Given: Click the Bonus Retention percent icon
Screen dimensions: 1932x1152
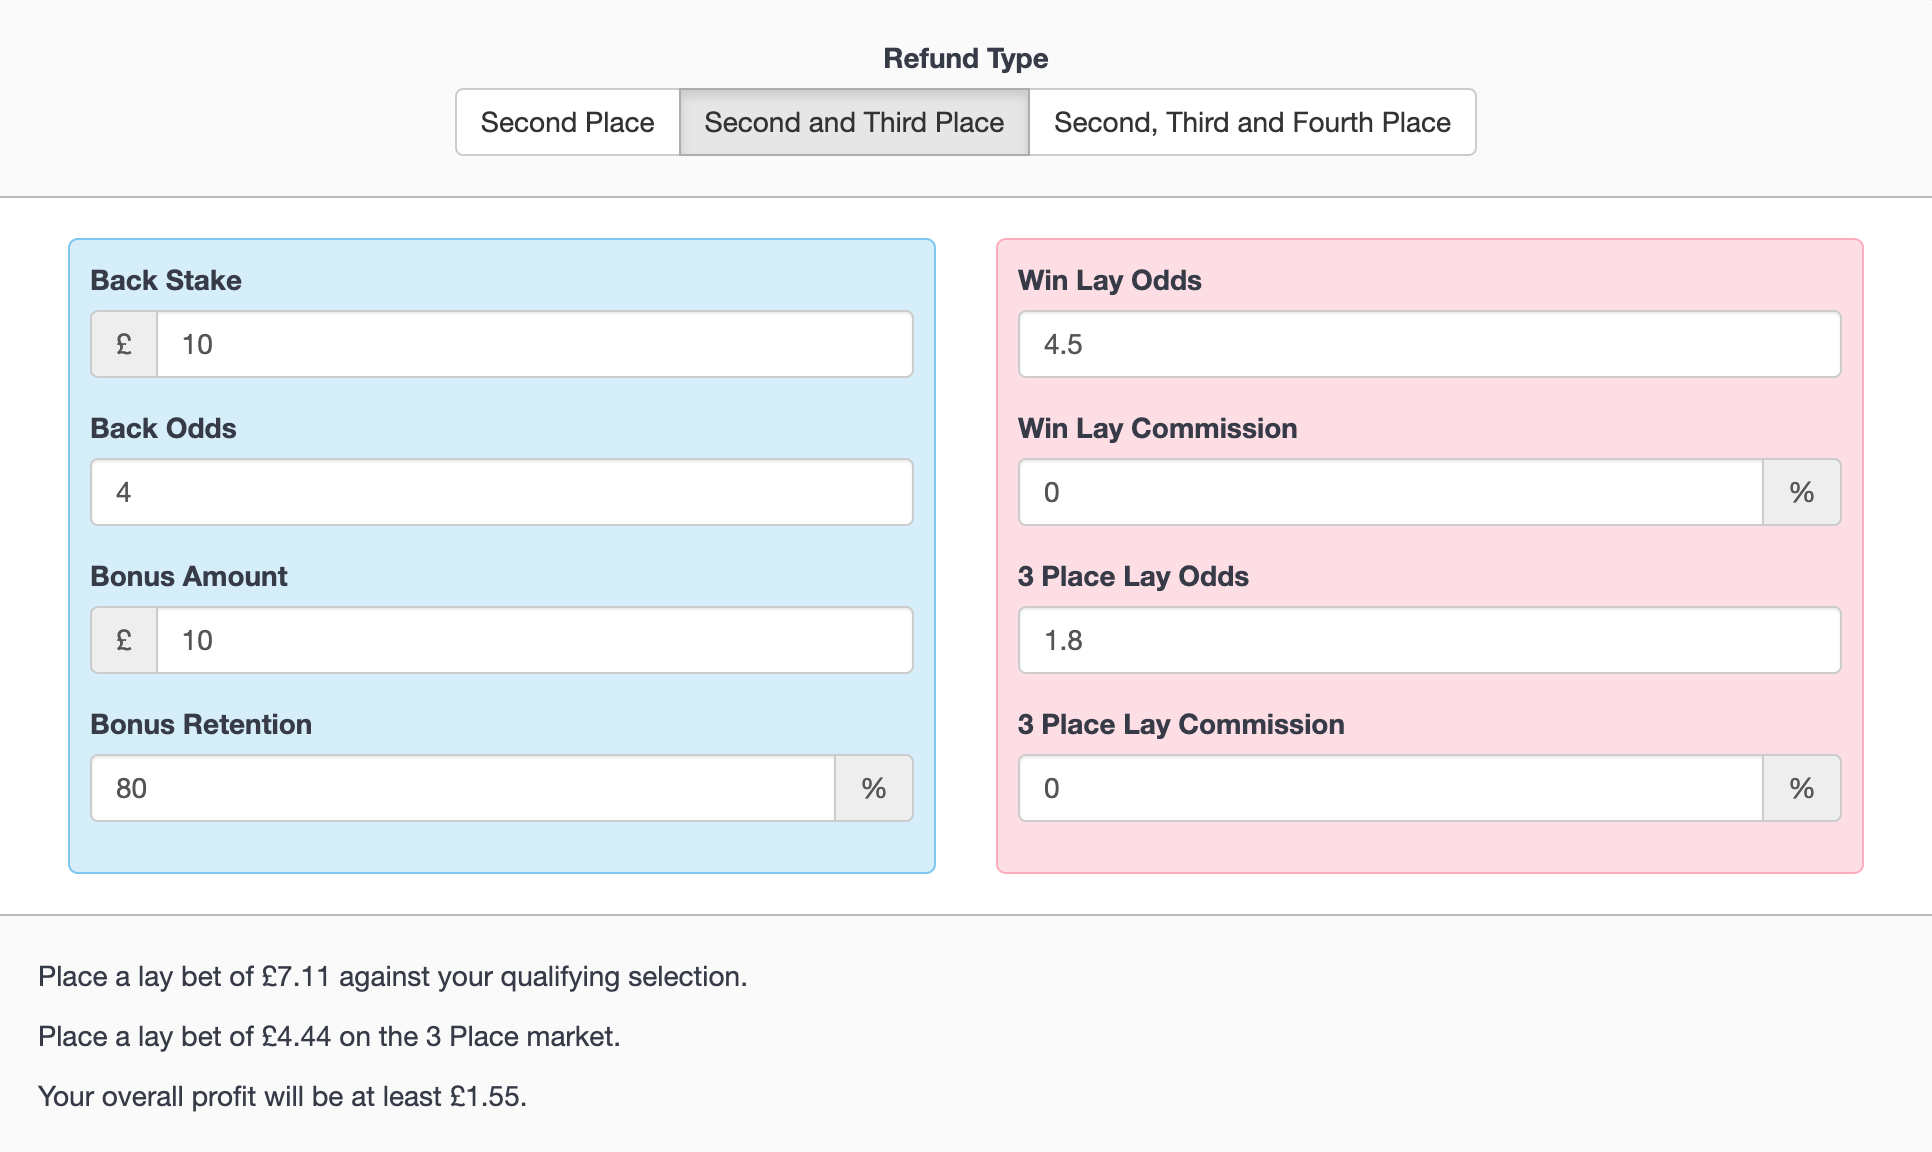Looking at the screenshot, I should click(876, 789).
